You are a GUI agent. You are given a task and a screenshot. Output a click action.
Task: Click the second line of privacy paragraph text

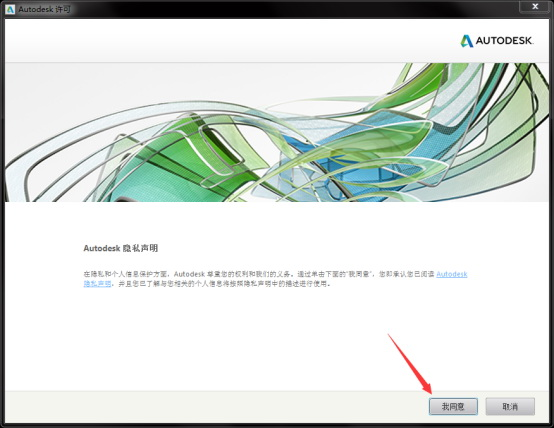coord(207,283)
